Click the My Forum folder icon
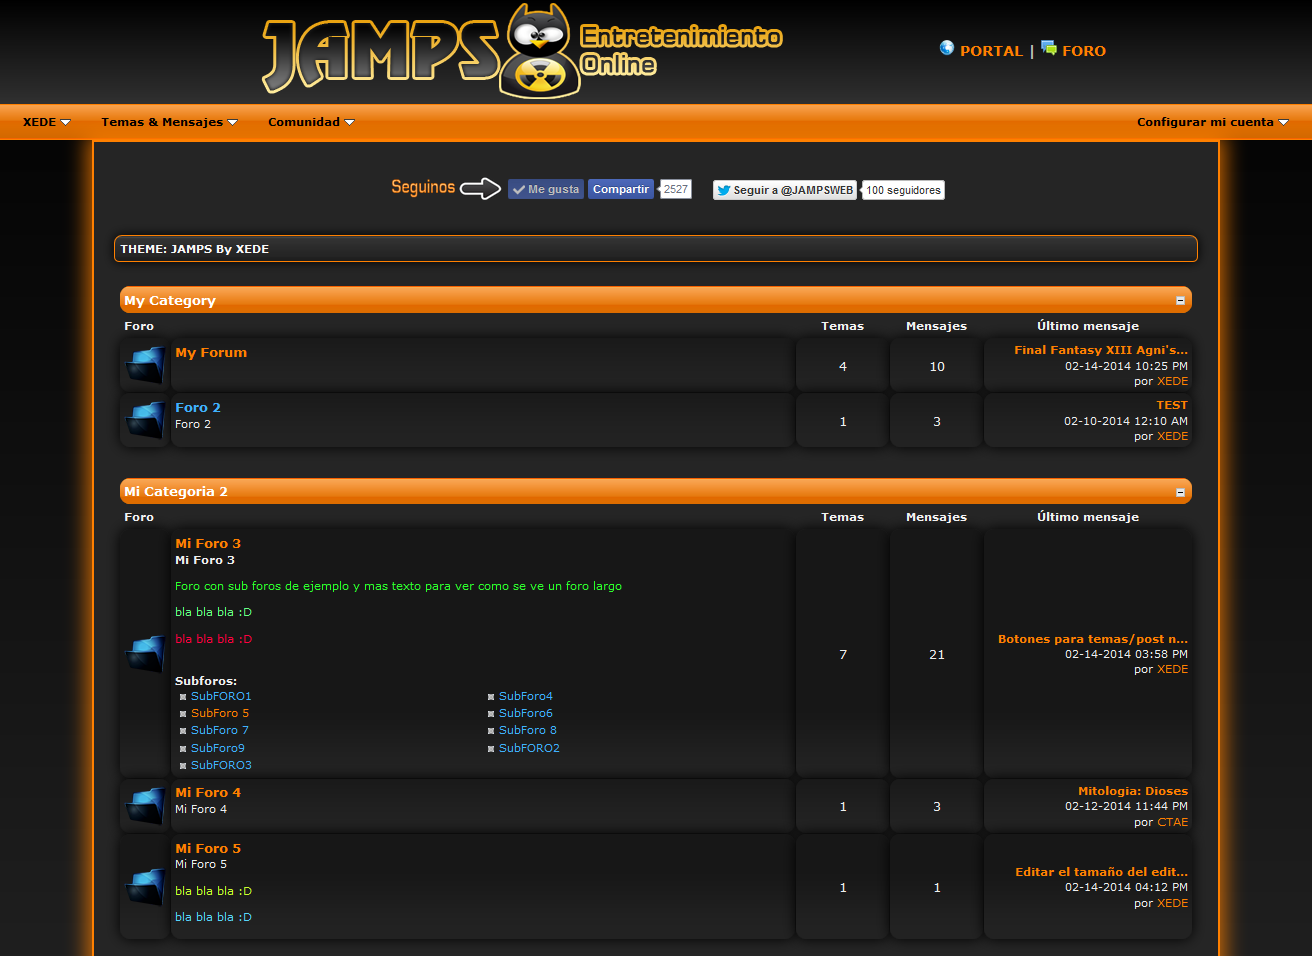Viewport: 1312px width, 956px height. click(x=145, y=365)
